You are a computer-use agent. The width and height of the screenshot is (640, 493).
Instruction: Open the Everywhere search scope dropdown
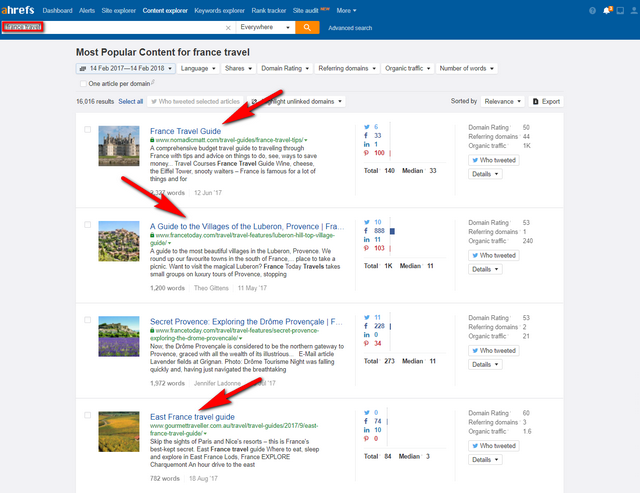click(268, 28)
